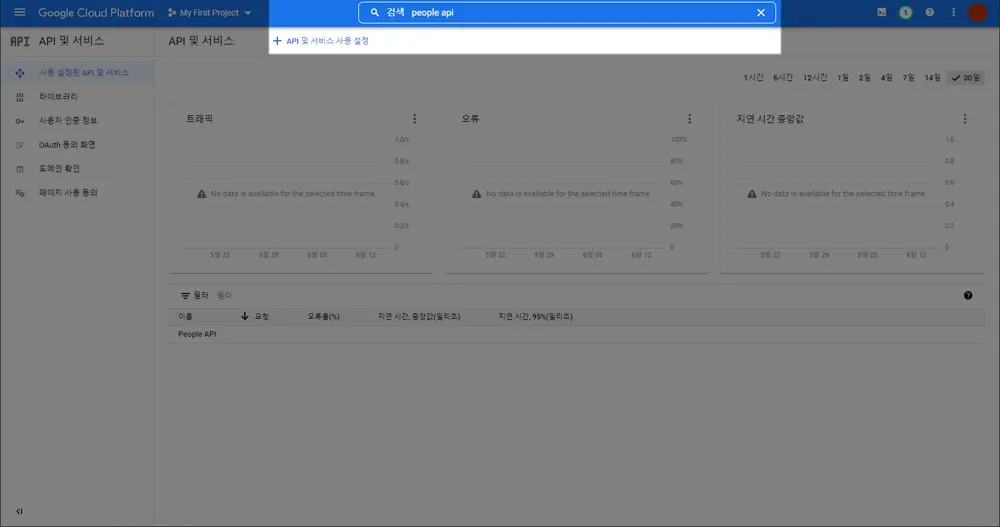The height and width of the screenshot is (527, 1000).
Task: Open the Cloud Shell terminal icon
Action: [x=881, y=12]
